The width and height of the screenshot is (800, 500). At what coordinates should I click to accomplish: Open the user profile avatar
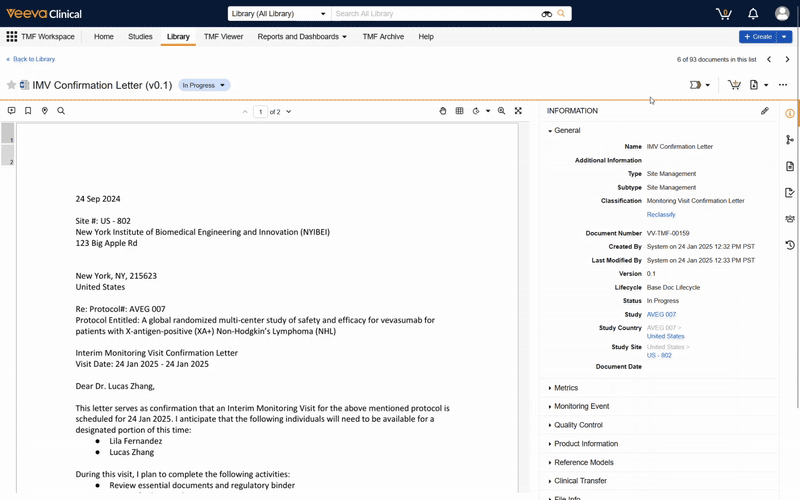pyautogui.click(x=782, y=14)
